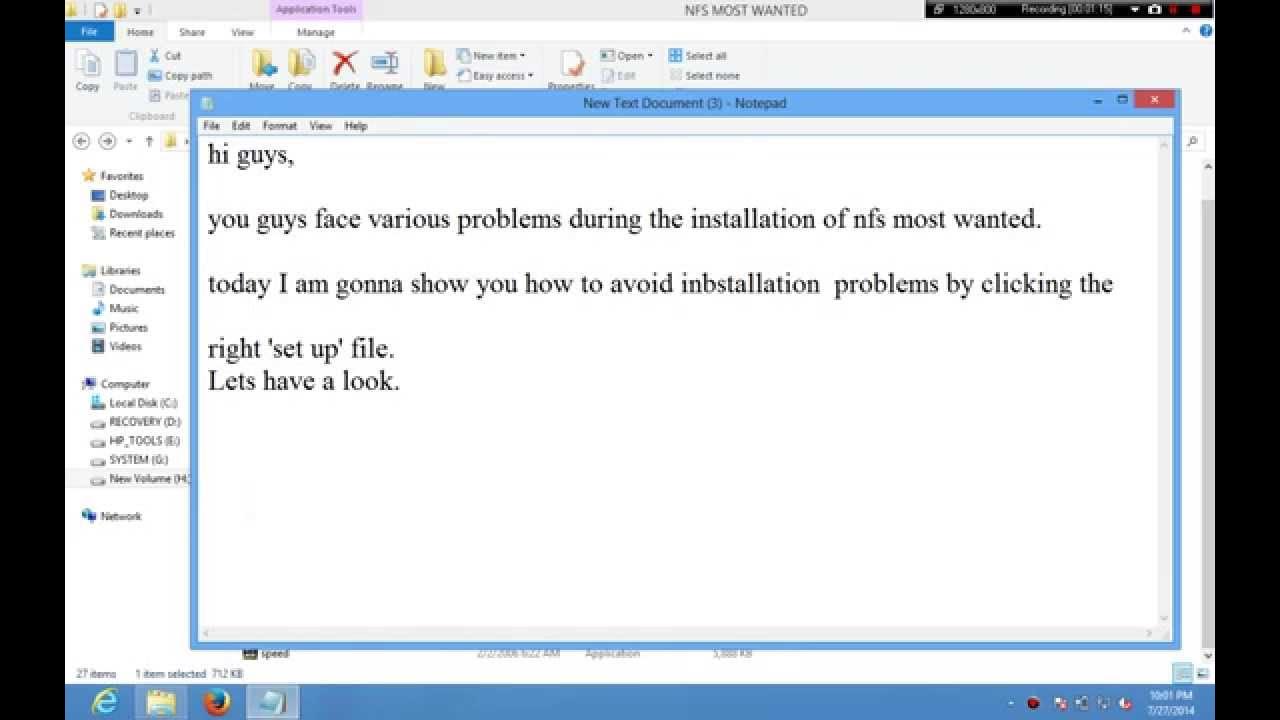Open the Explorer File tab
This screenshot has height=720, width=1280.
click(89, 32)
